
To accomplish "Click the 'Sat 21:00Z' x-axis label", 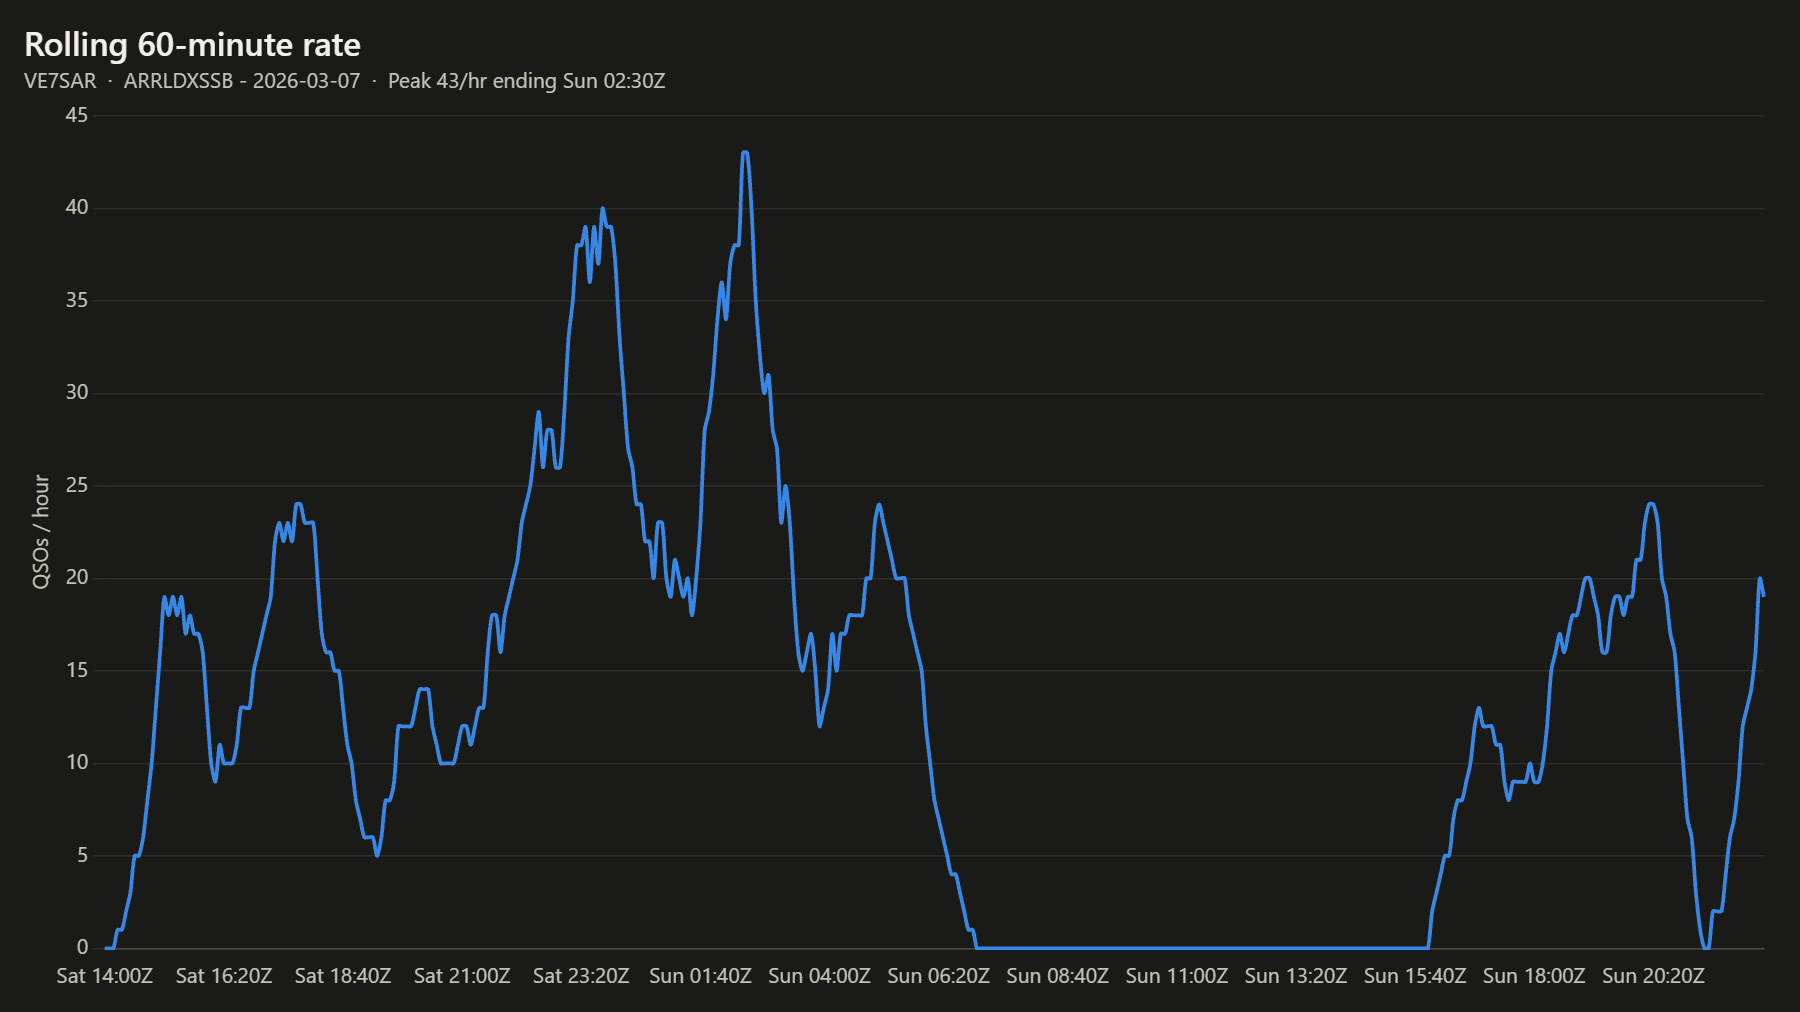I will (x=462, y=976).
